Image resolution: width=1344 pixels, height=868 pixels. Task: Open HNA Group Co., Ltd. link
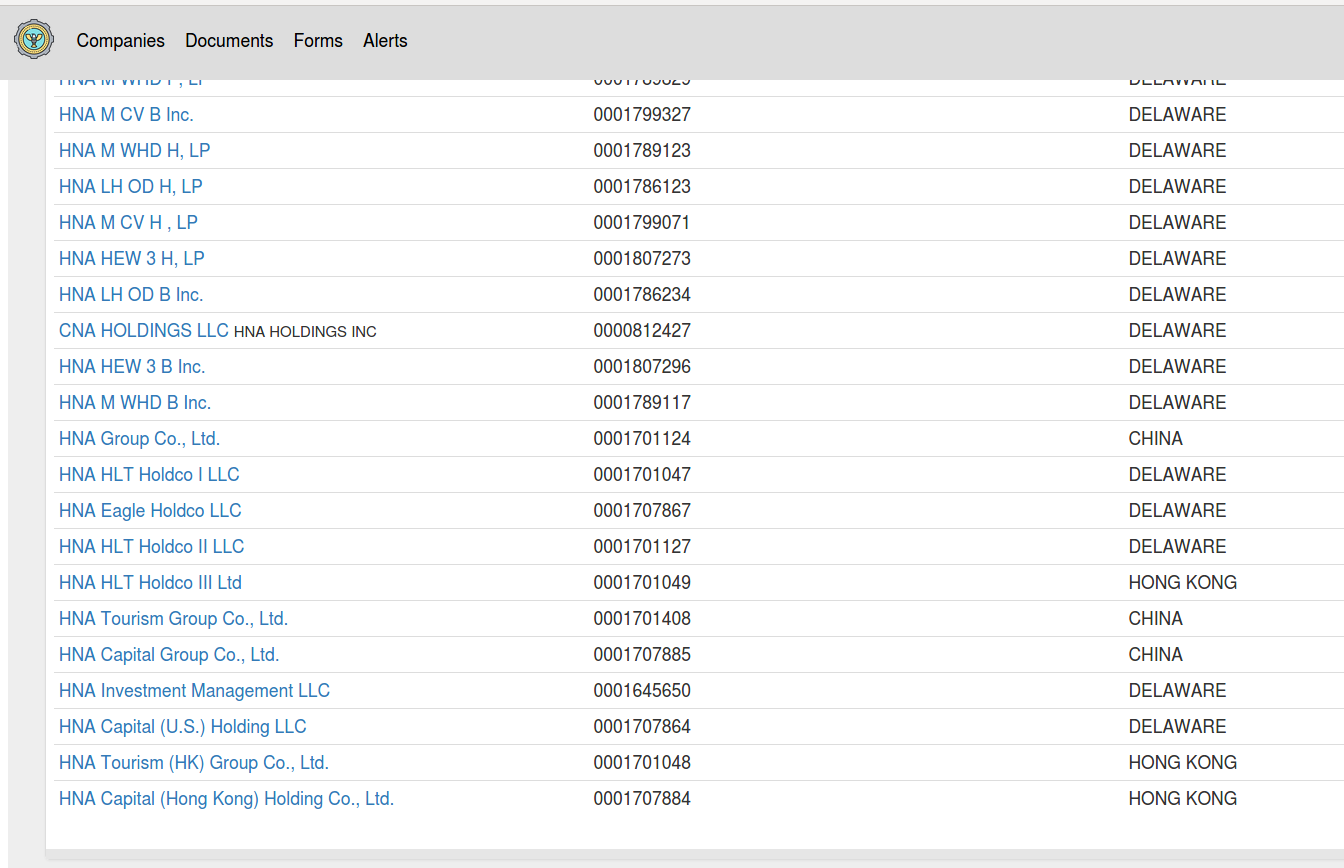(139, 439)
